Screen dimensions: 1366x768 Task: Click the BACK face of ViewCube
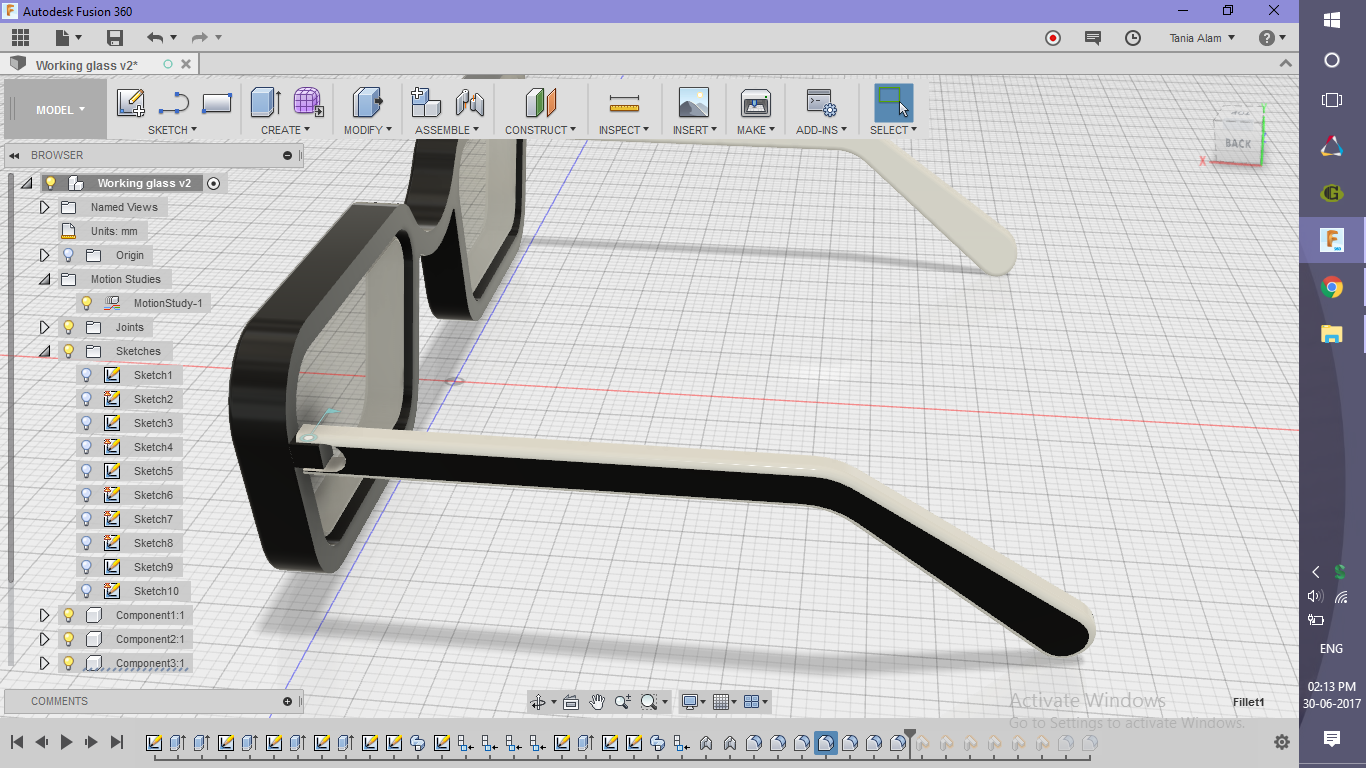(1238, 143)
